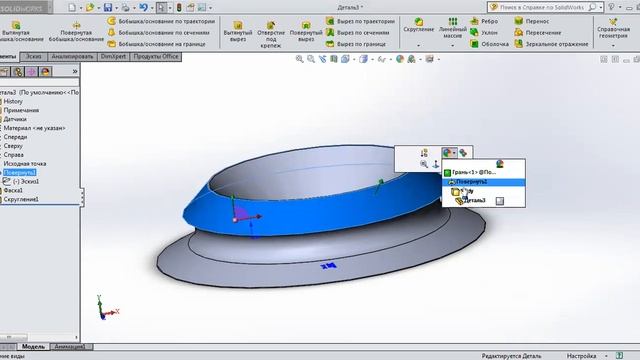640x360 pixels.
Task: Click the help search input field
Action: (543, 7)
